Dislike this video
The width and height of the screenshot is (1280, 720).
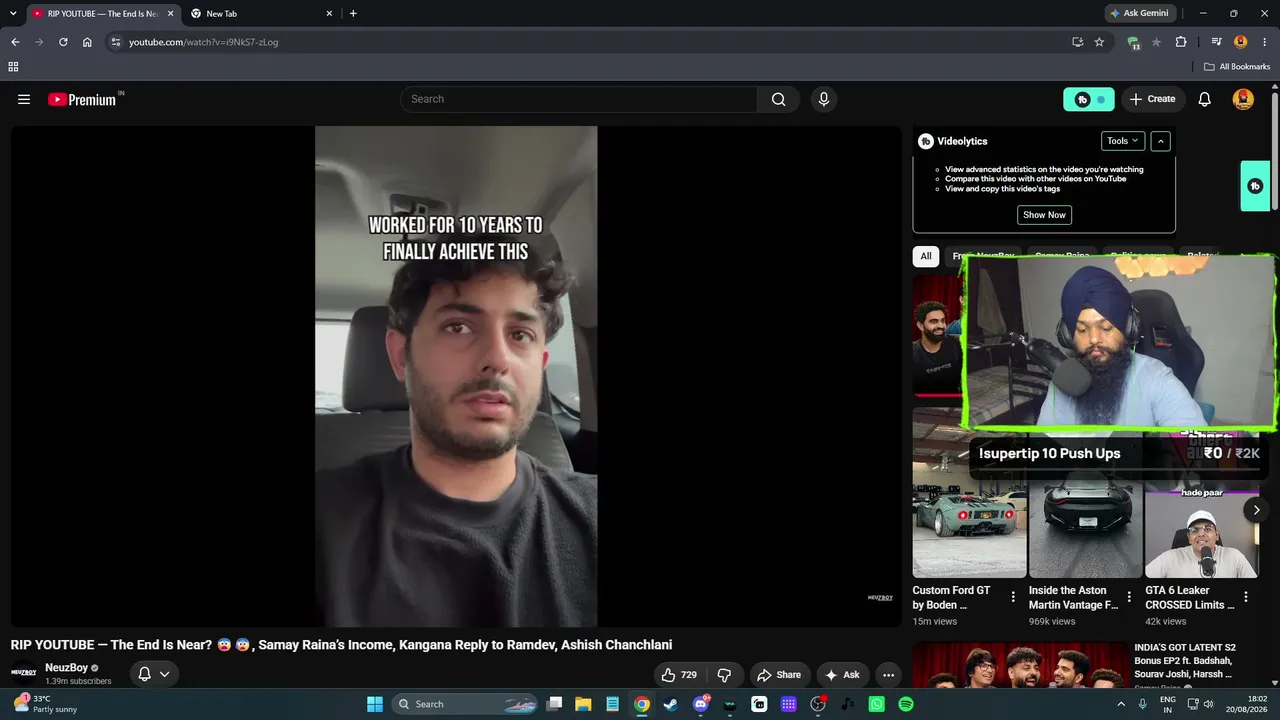click(x=725, y=675)
